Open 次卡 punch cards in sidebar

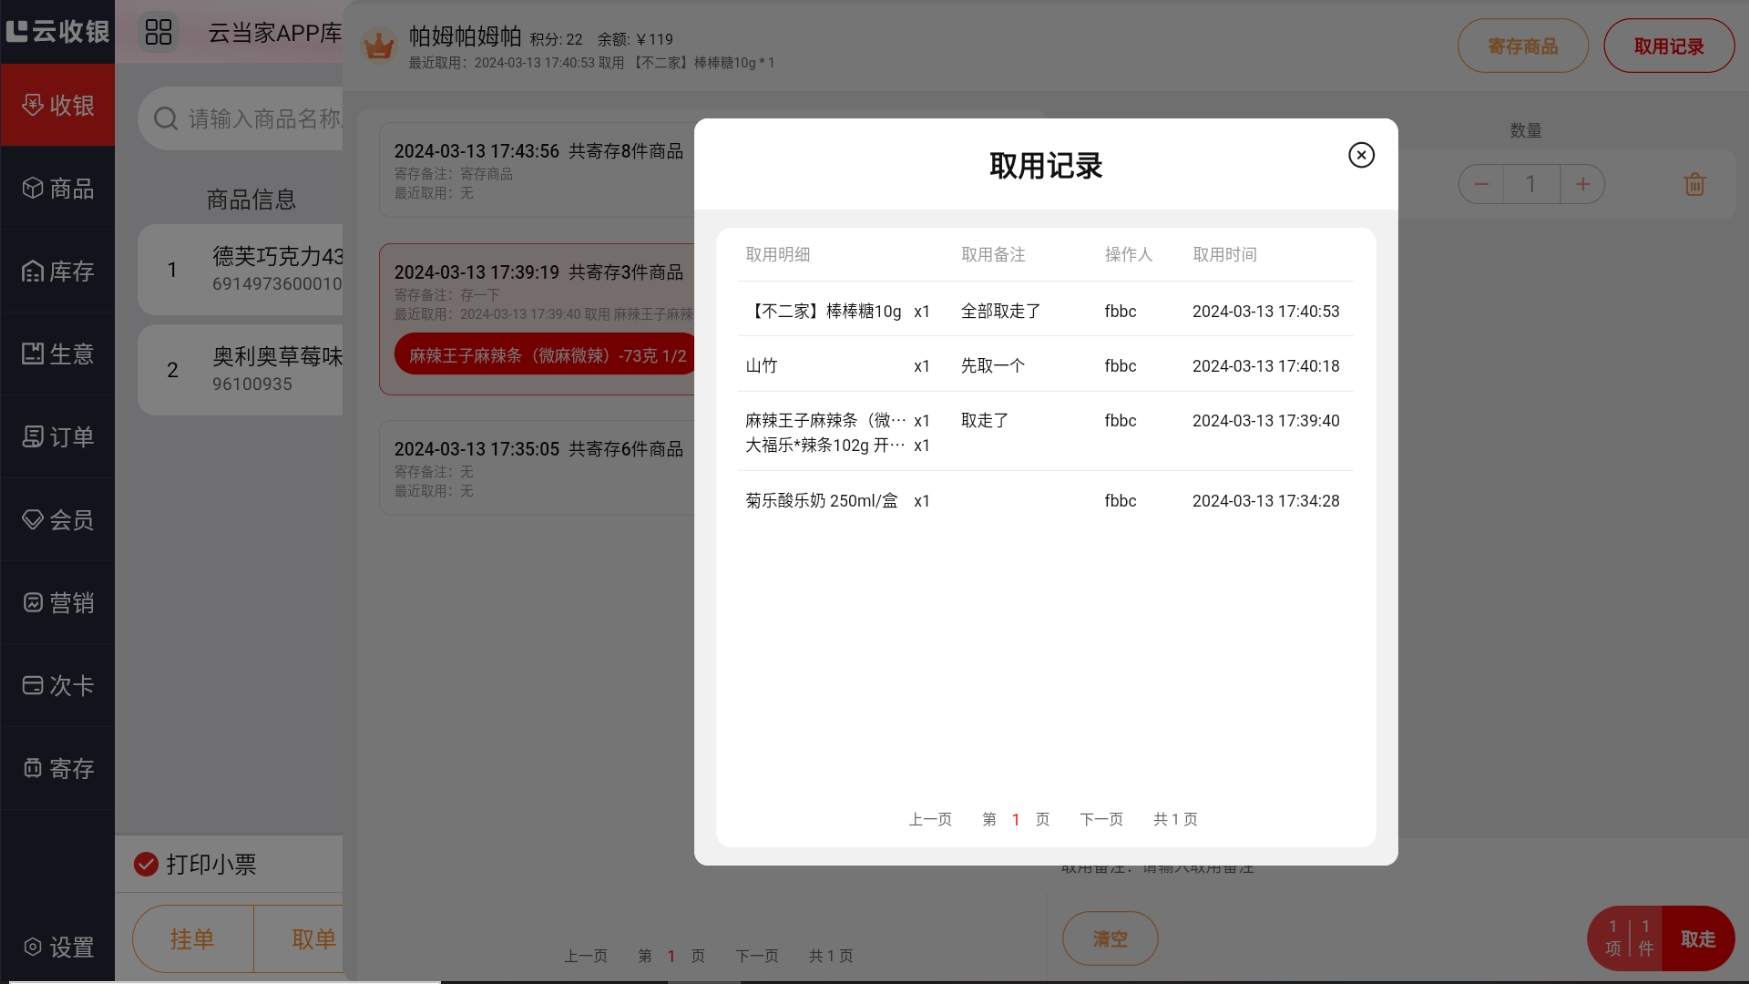pyautogui.click(x=58, y=686)
